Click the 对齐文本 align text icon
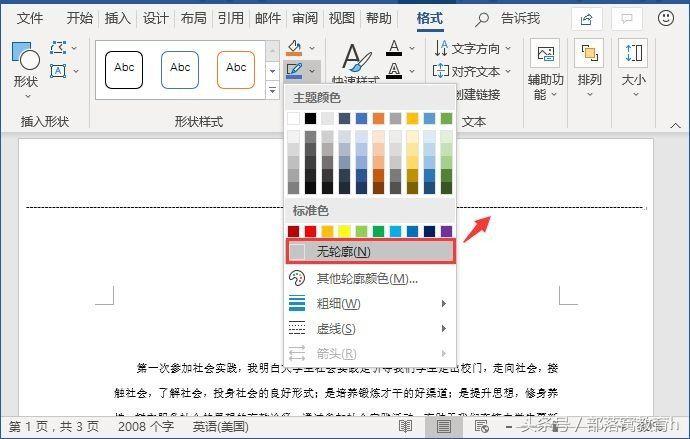 (441, 70)
